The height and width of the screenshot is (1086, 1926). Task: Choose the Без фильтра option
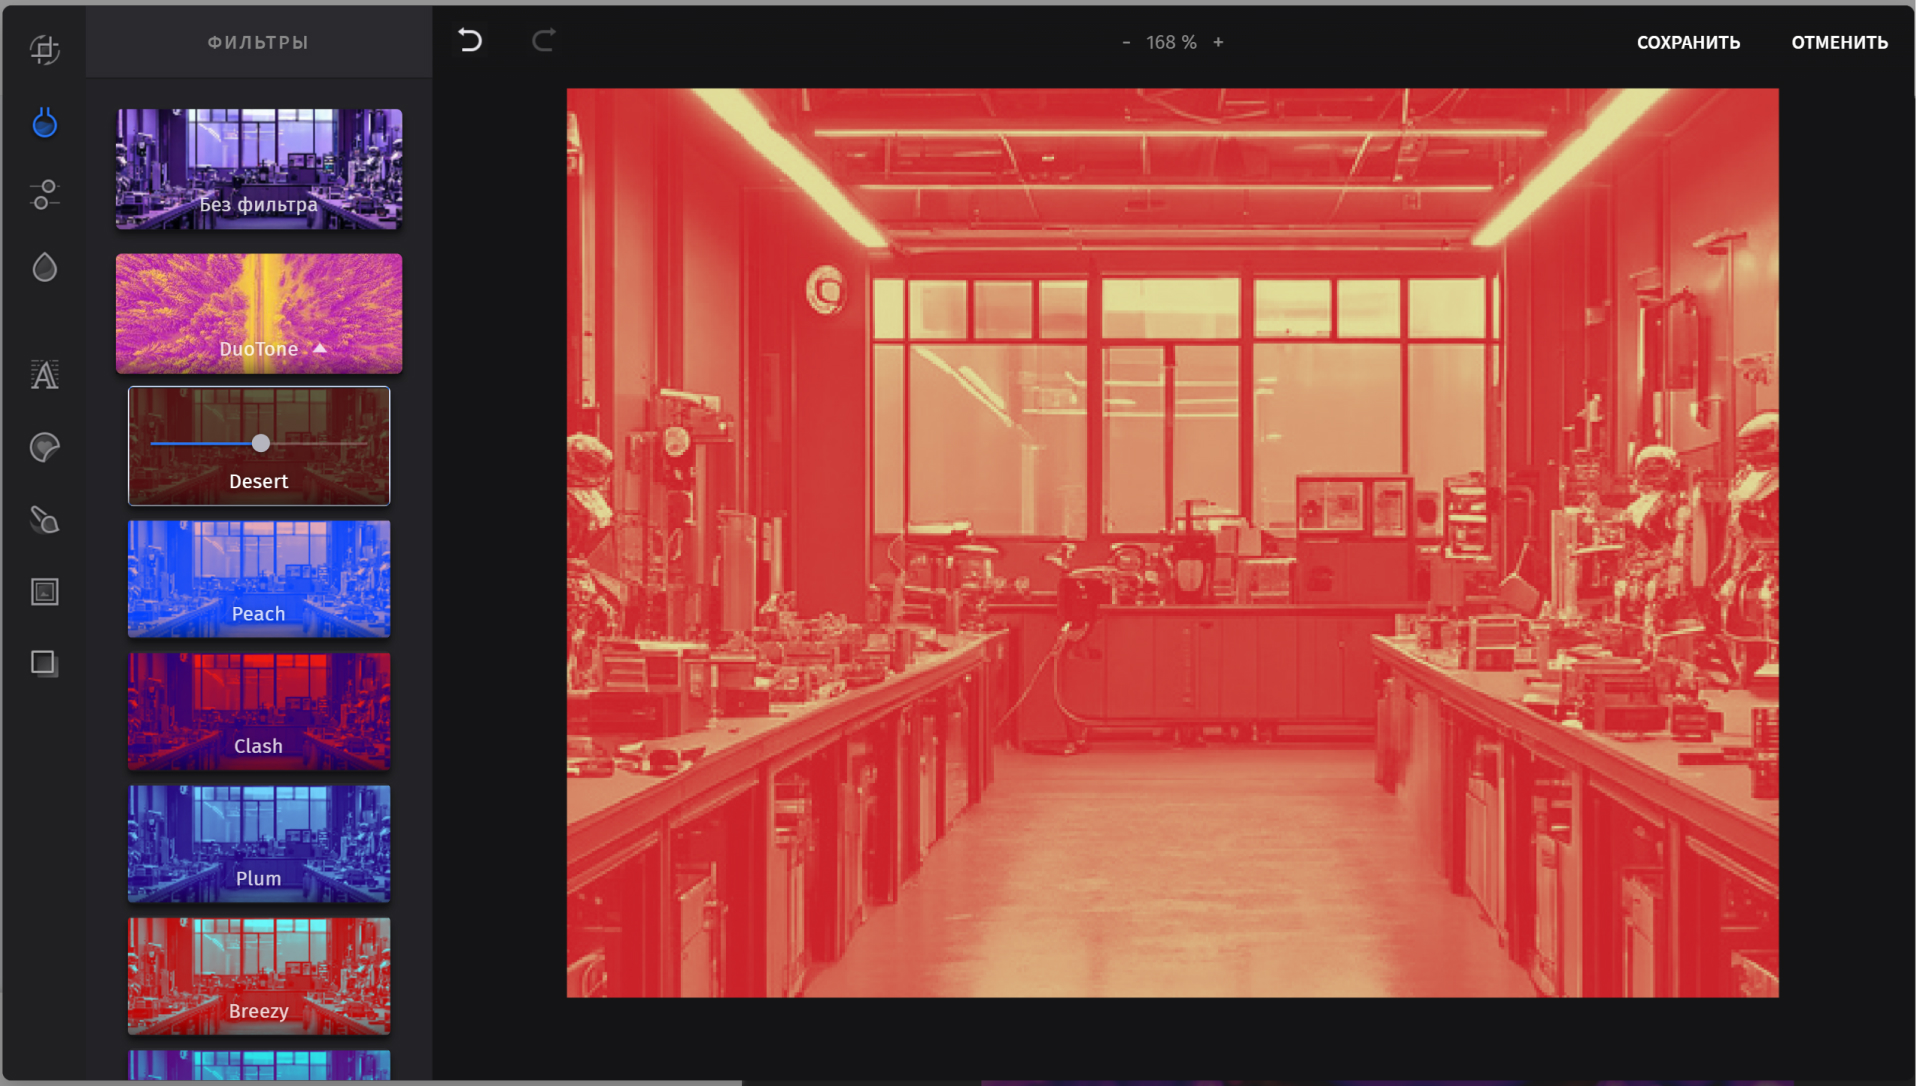click(259, 169)
